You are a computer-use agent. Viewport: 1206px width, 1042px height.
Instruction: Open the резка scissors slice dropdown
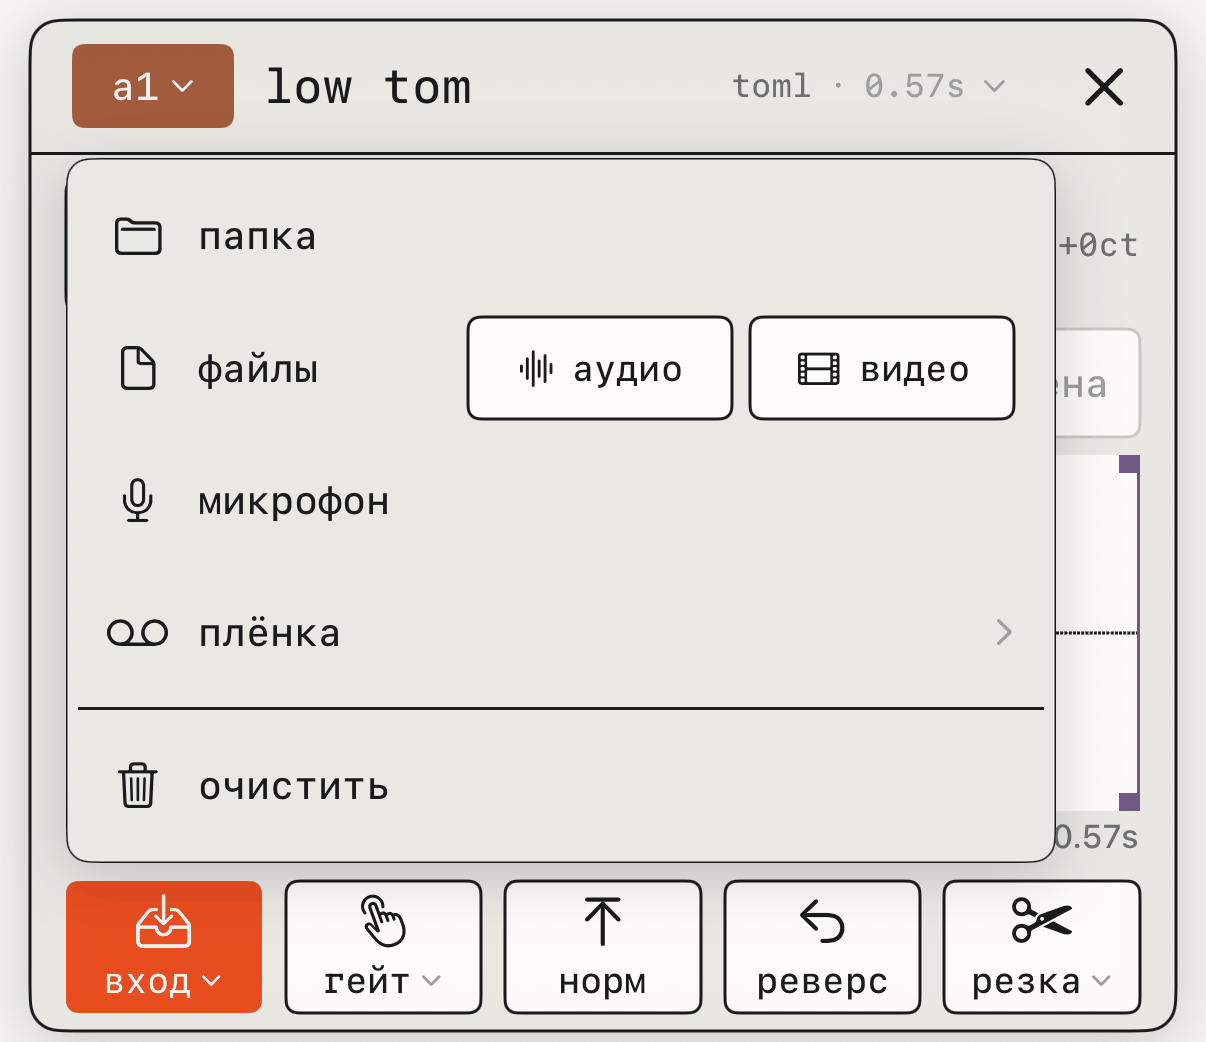[1042, 947]
